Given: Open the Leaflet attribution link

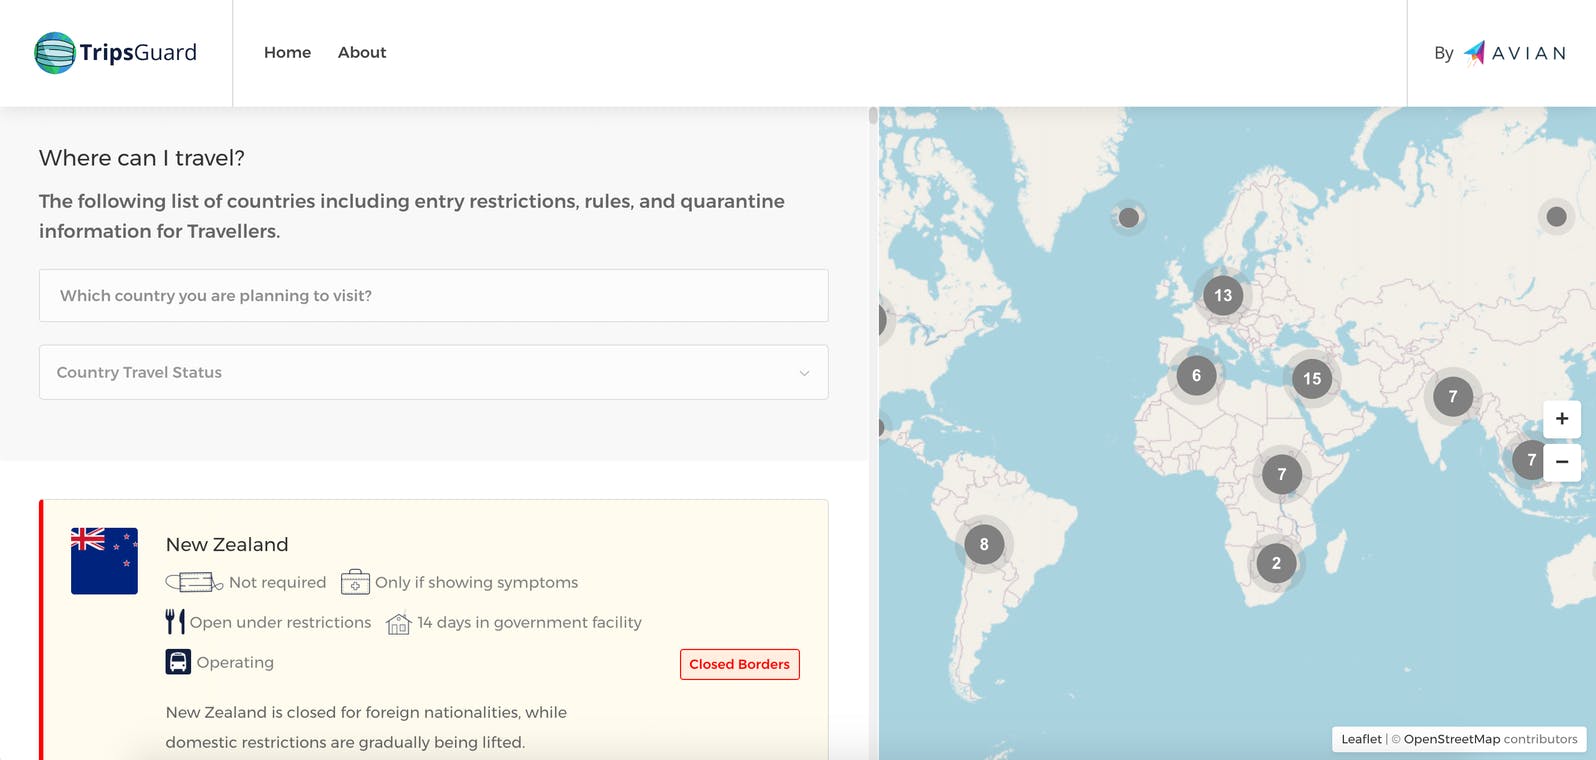Looking at the screenshot, I should click(1361, 739).
